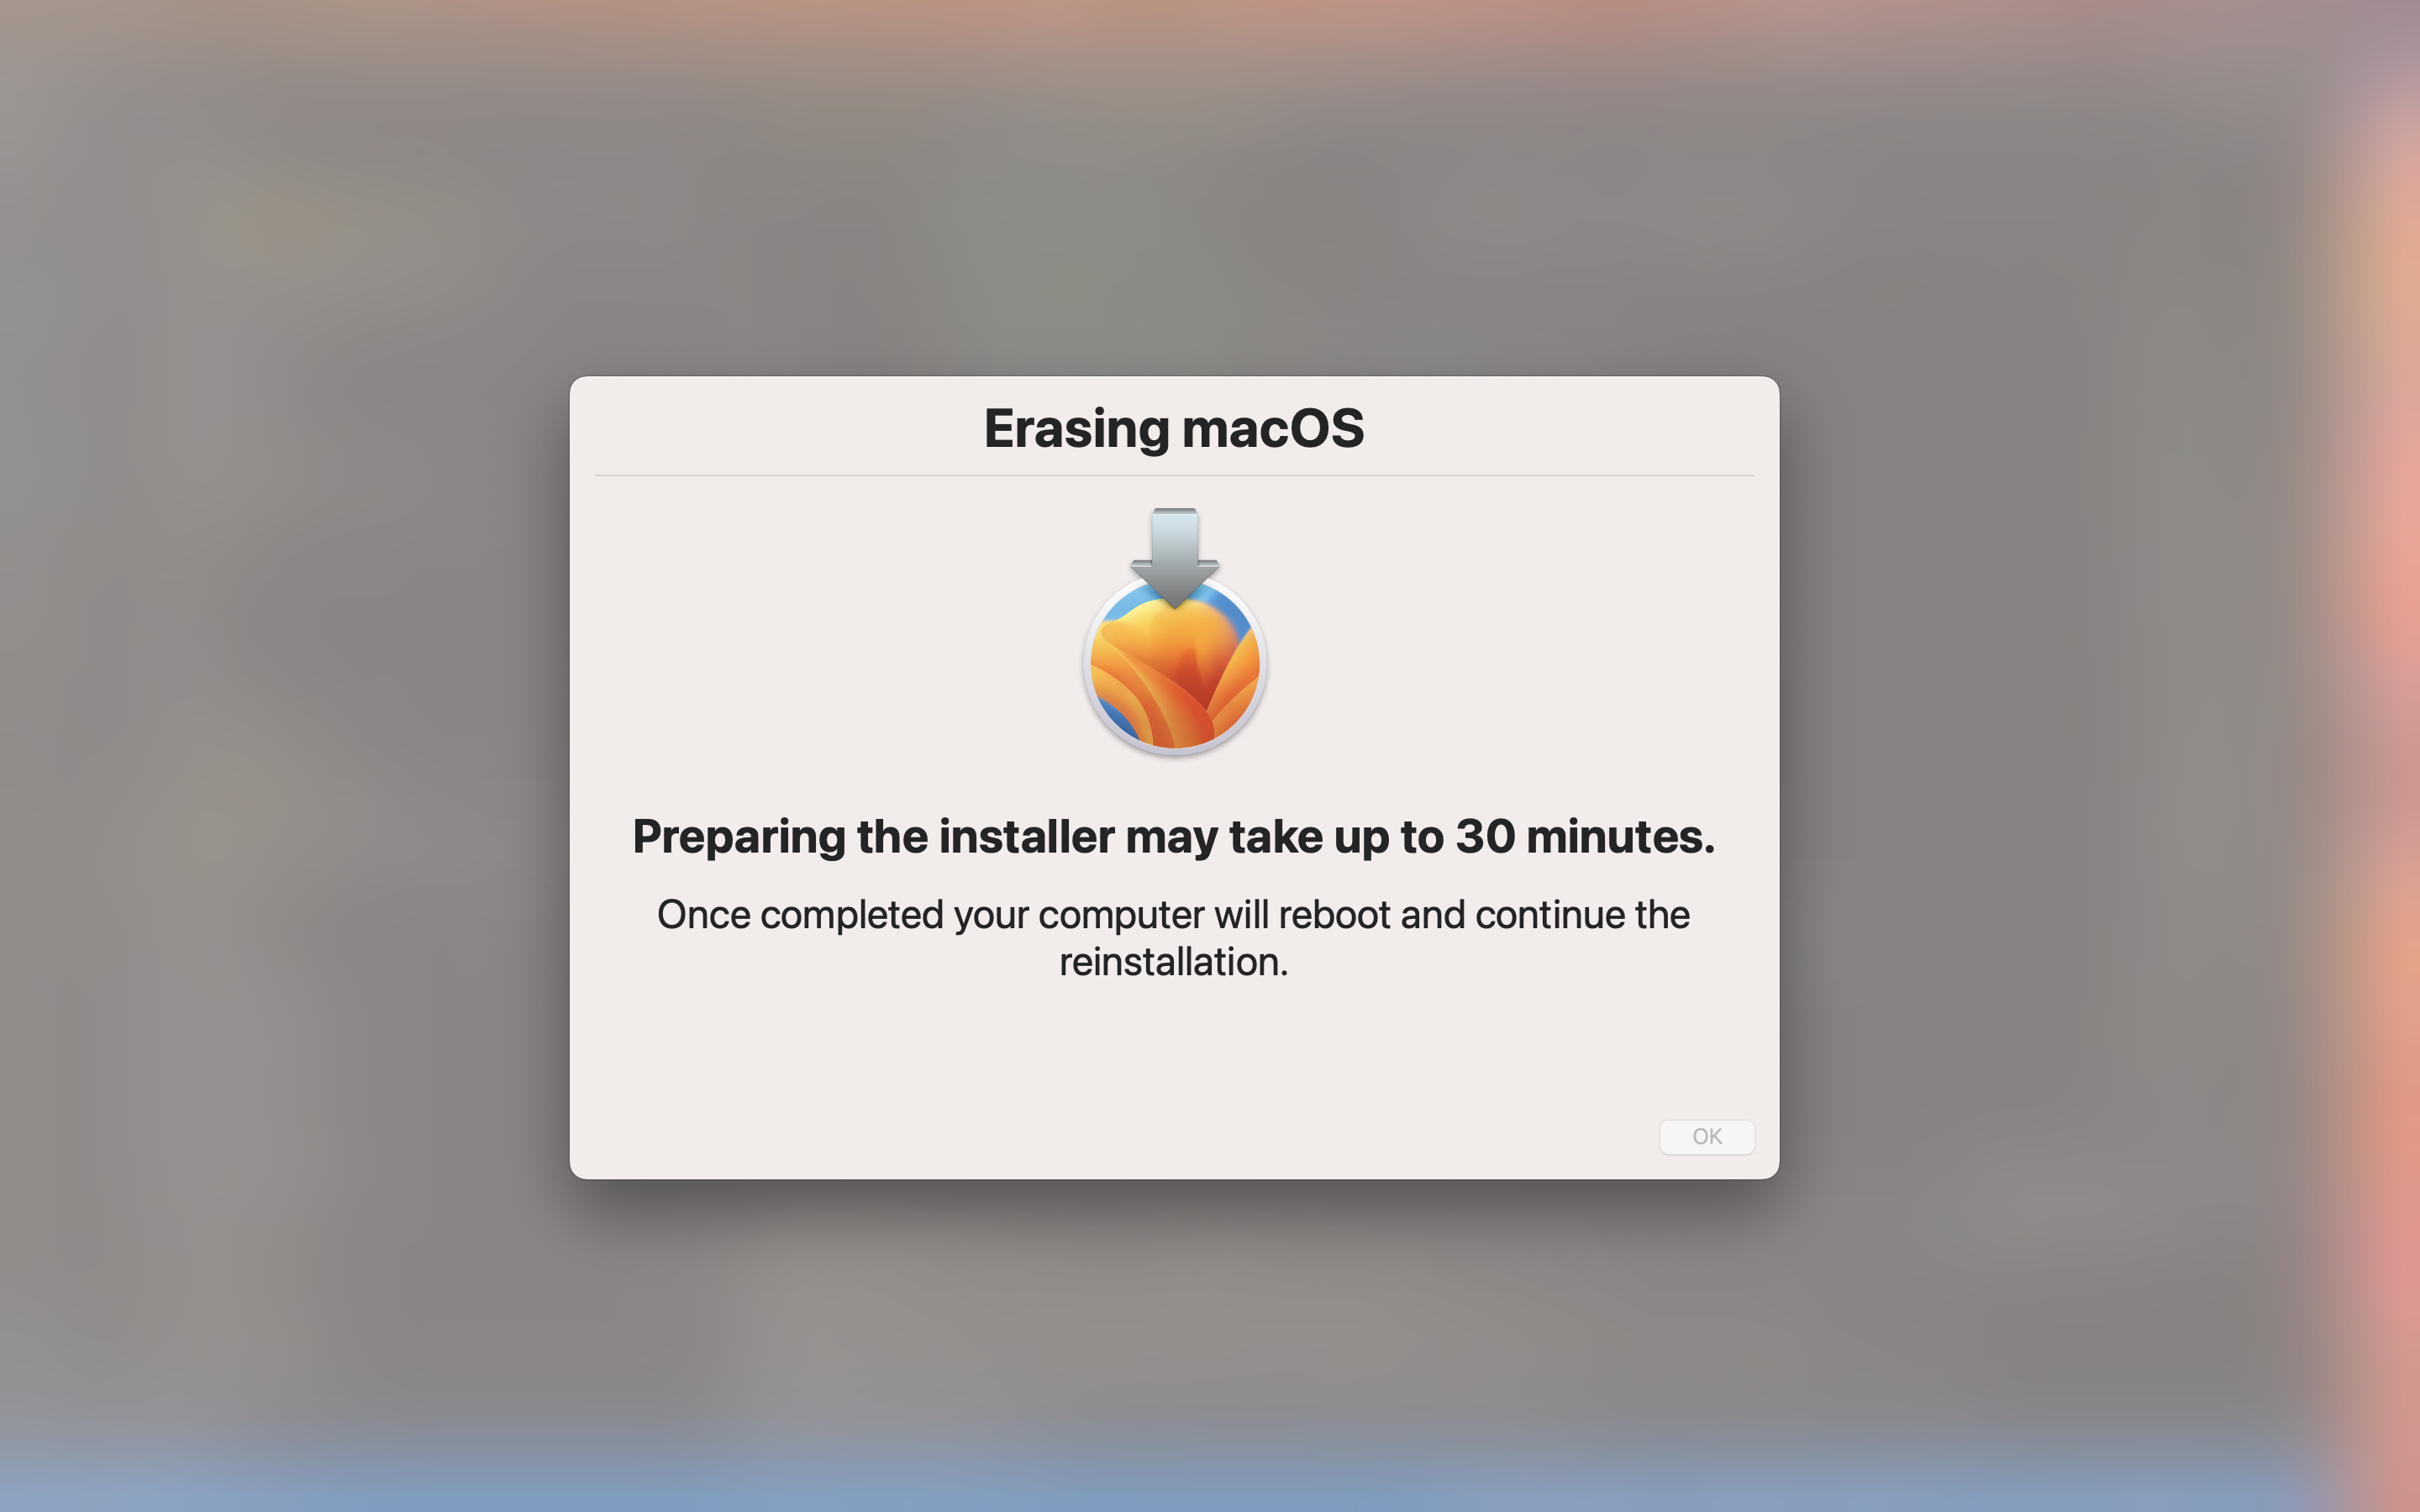Click "continue the" in the description line
This screenshot has height=1512, width=2420.
click(x=1582, y=914)
